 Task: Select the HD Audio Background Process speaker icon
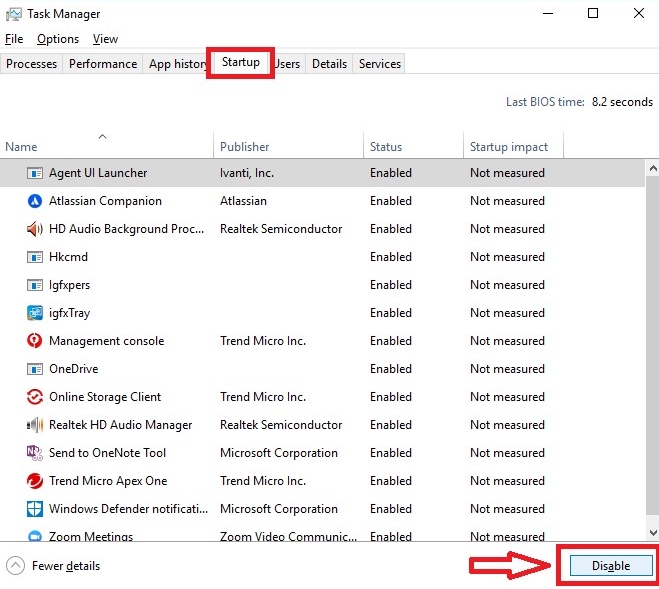(x=33, y=229)
